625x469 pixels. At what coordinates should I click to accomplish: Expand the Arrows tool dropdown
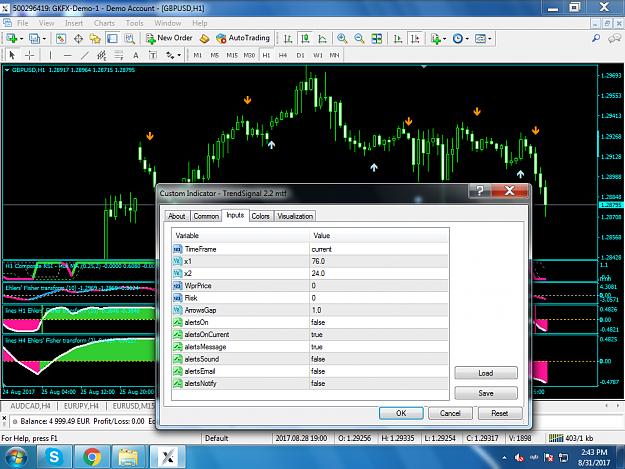click(179, 55)
